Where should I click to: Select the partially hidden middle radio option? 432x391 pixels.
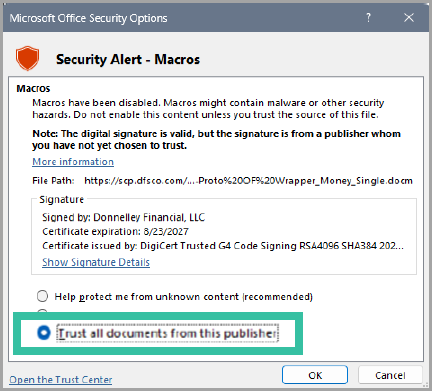pyautogui.click(x=42, y=311)
